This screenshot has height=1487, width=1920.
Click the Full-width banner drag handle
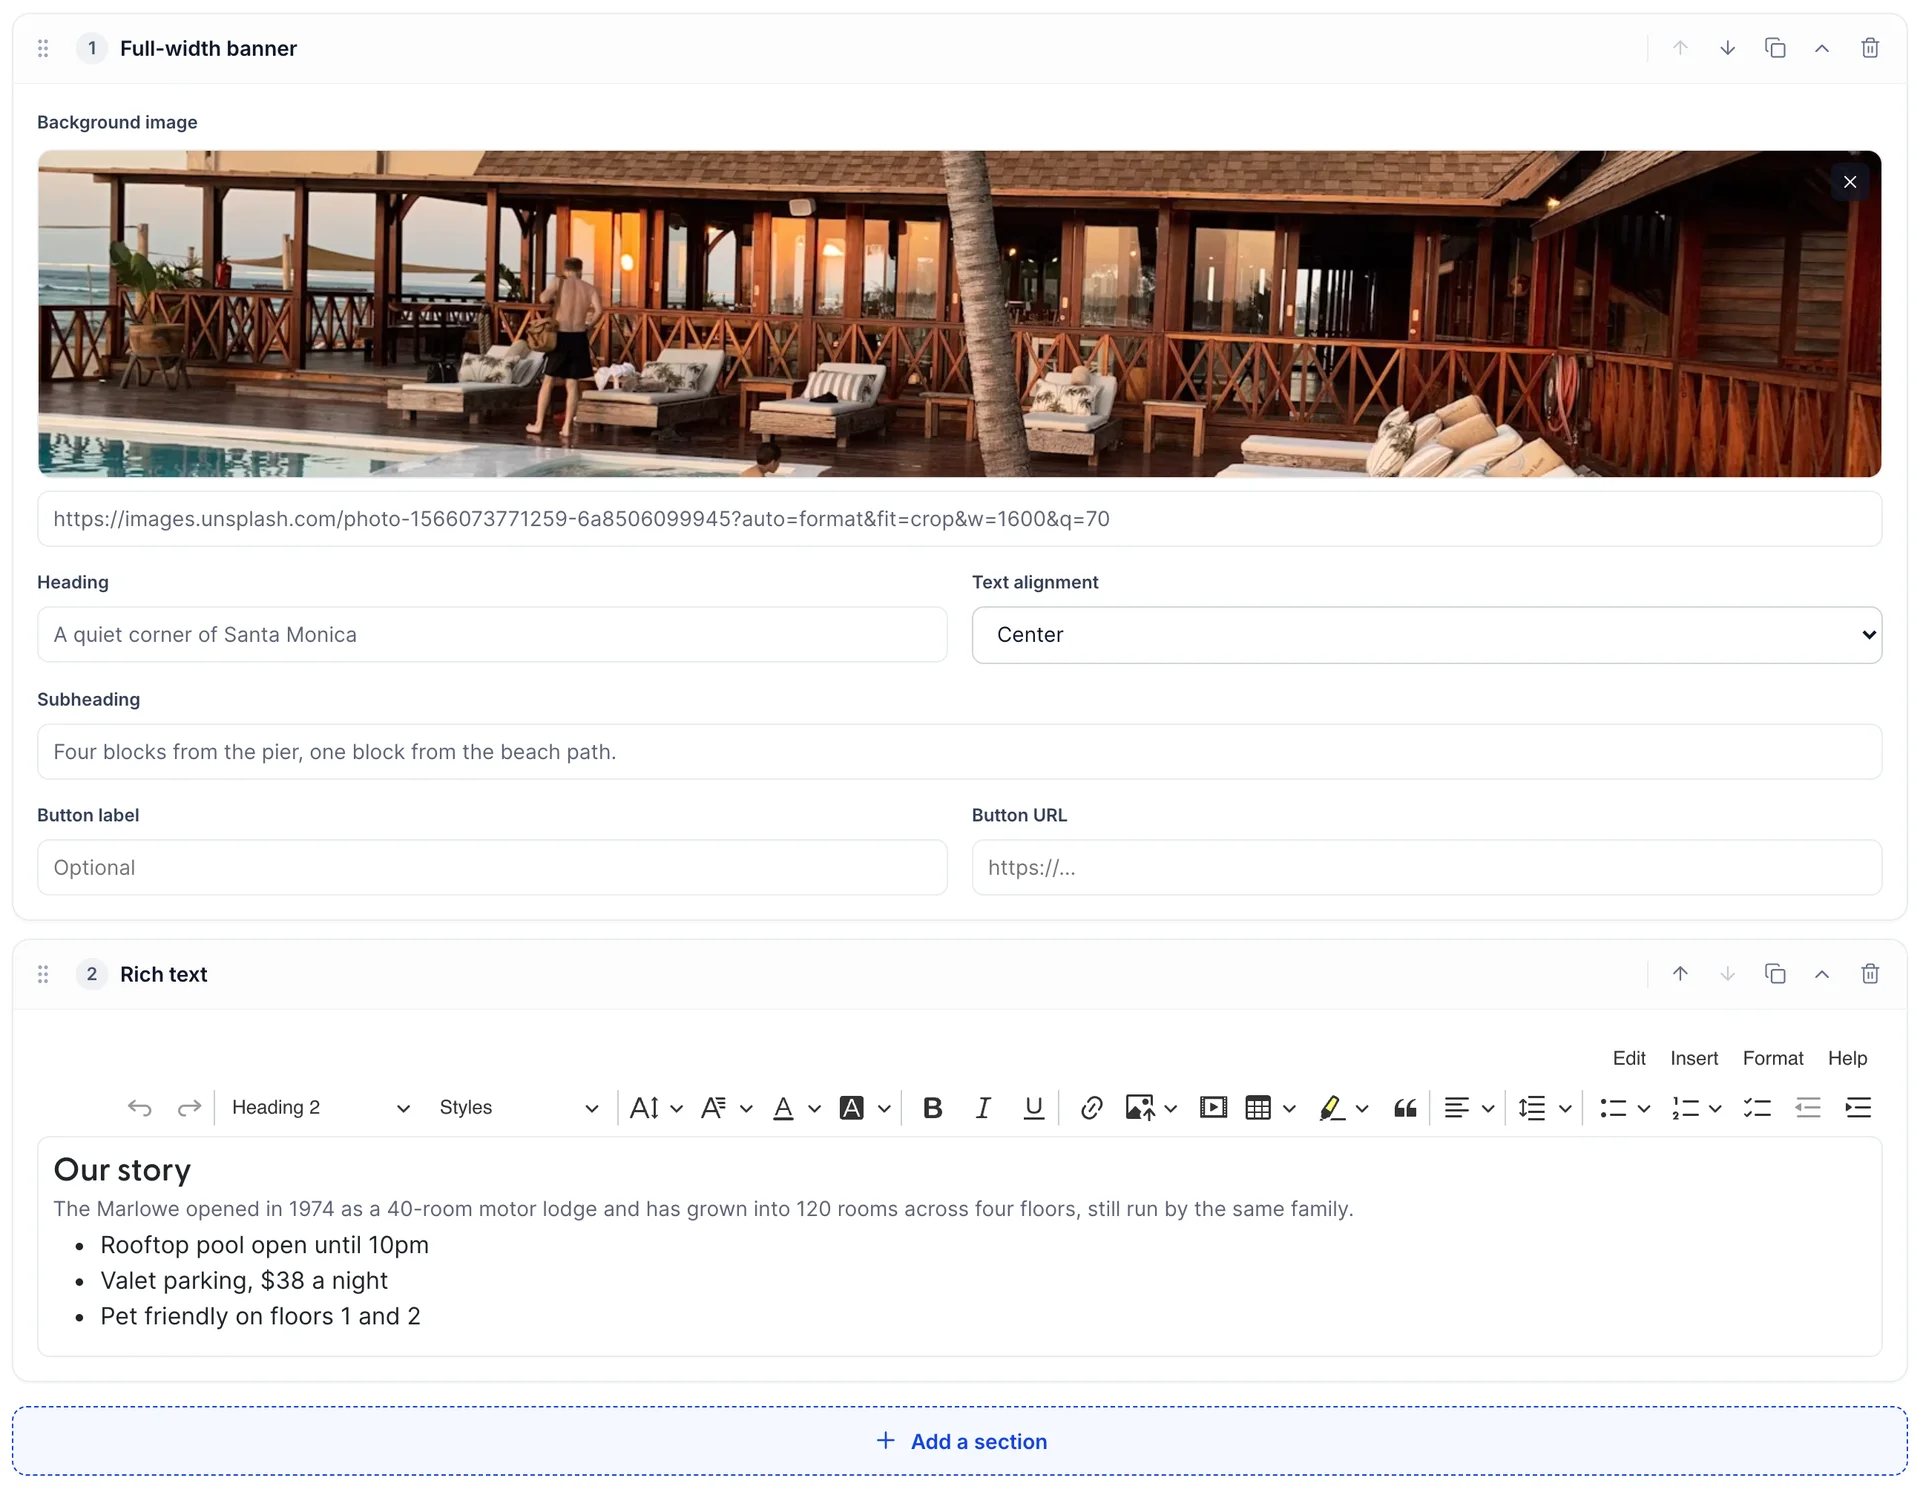point(43,48)
